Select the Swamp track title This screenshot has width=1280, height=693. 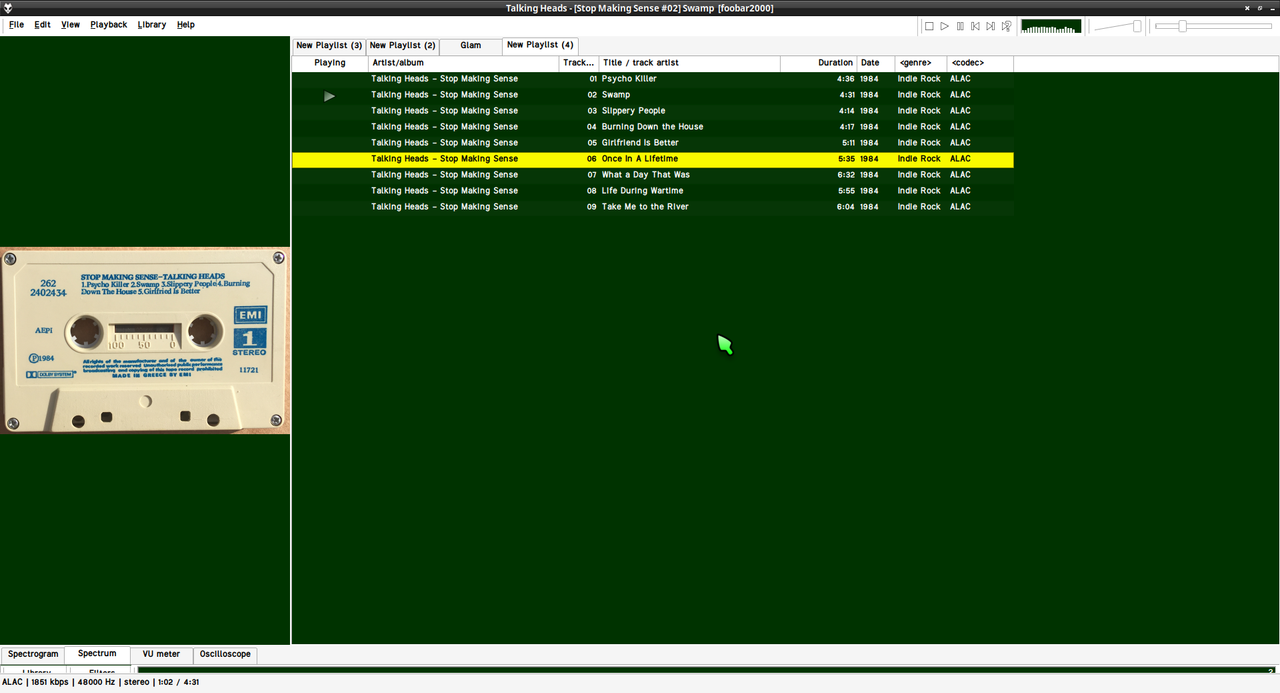tap(616, 95)
